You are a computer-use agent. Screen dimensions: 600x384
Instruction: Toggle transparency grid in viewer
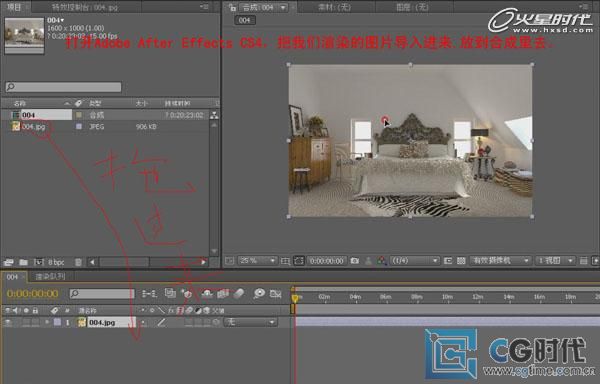[461, 261]
